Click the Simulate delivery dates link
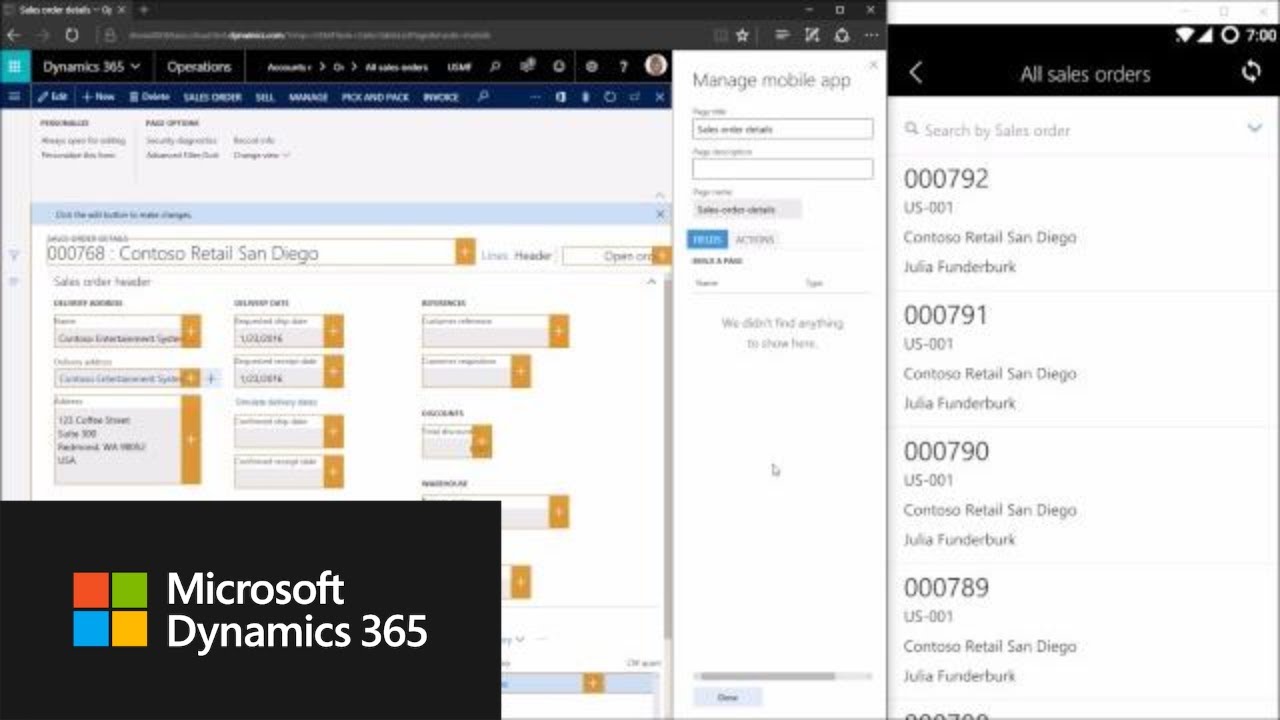 pyautogui.click(x=276, y=402)
